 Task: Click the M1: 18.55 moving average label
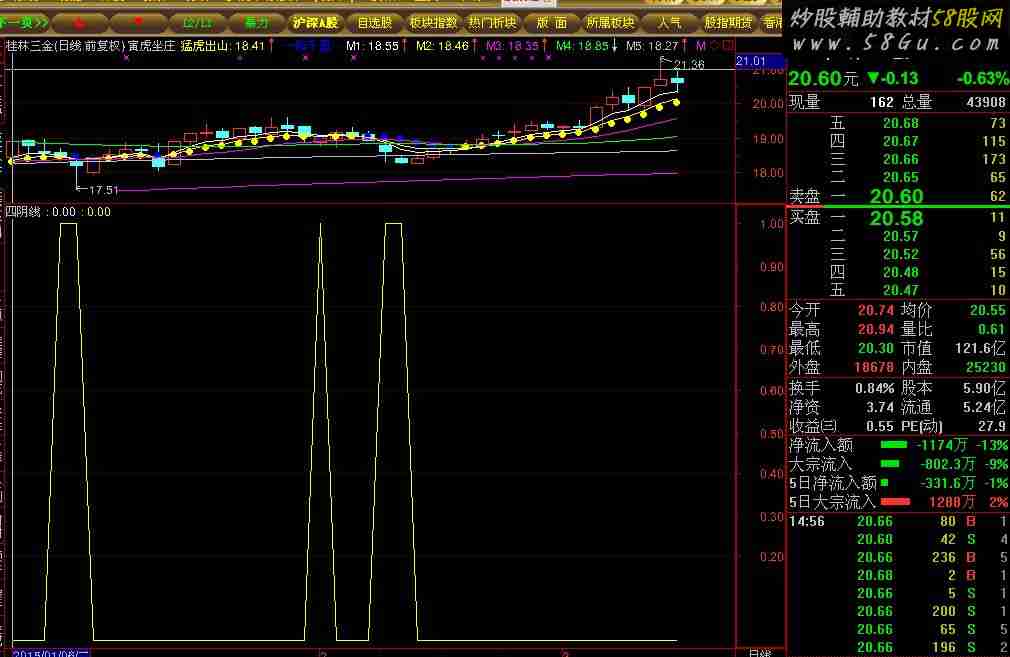(372, 46)
